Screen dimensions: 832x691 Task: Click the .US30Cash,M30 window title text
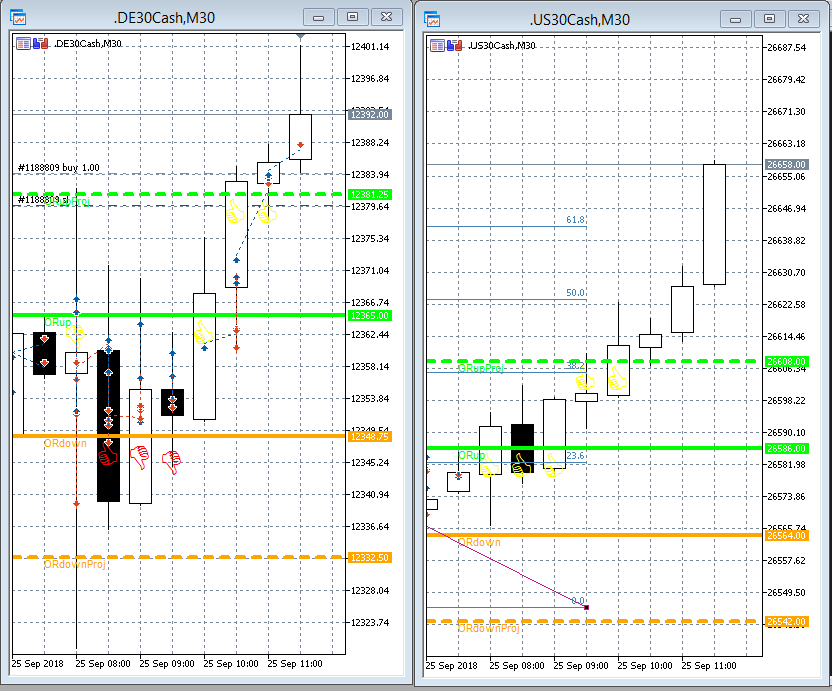point(579,20)
